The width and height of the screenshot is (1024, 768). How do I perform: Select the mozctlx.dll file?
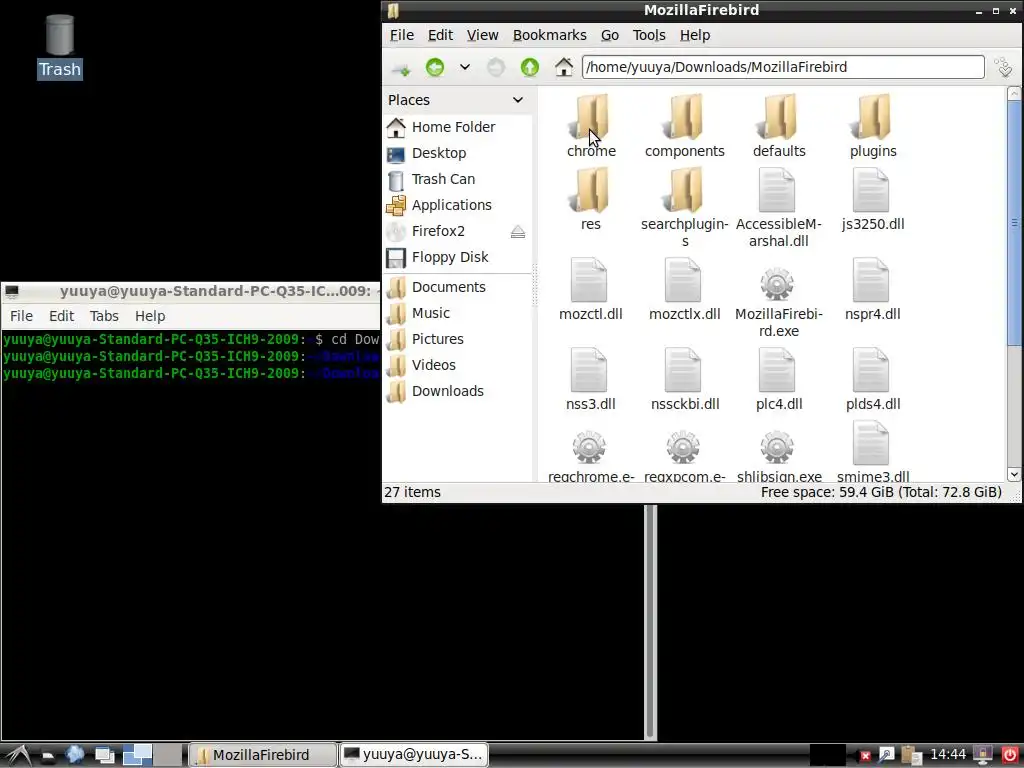[683, 280]
